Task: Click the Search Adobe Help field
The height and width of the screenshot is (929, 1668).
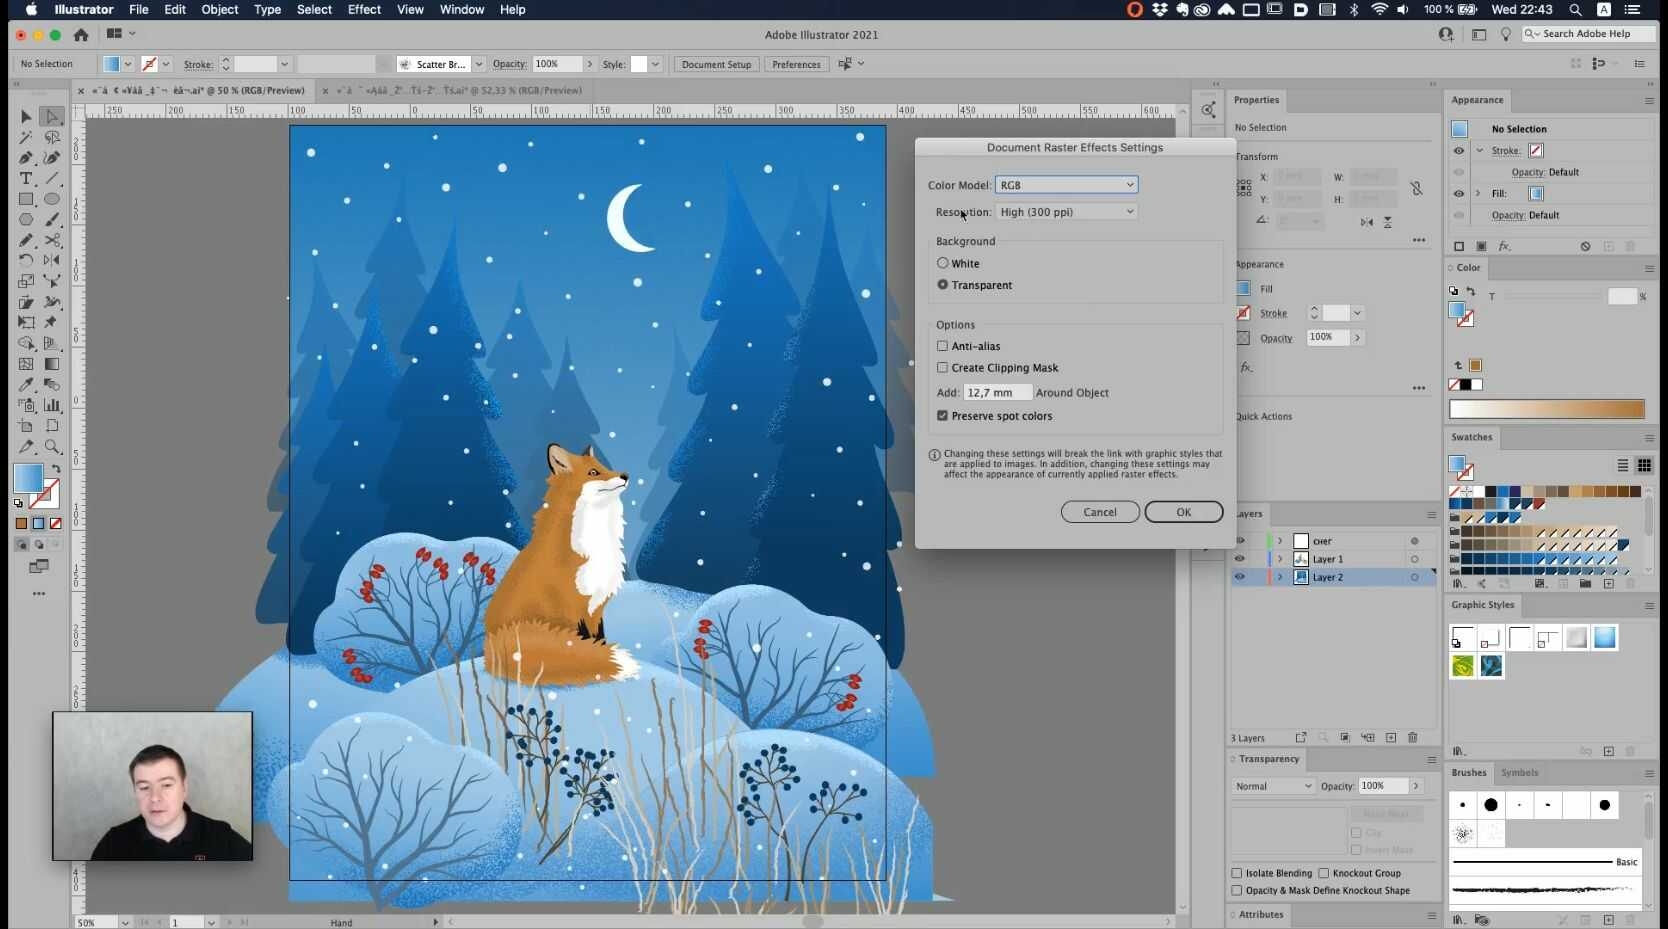Action: pyautogui.click(x=1590, y=34)
